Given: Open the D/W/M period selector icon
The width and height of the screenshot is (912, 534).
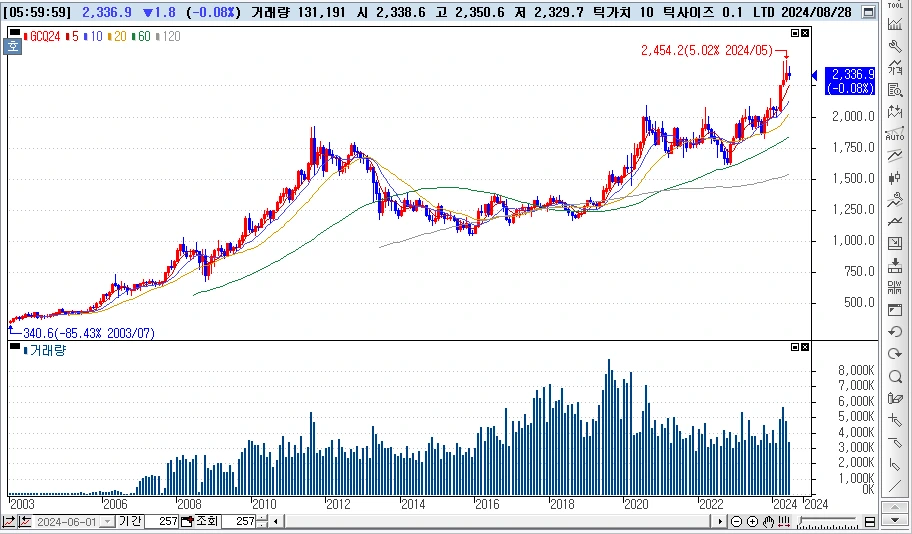Looking at the screenshot, I should (x=895, y=288).
